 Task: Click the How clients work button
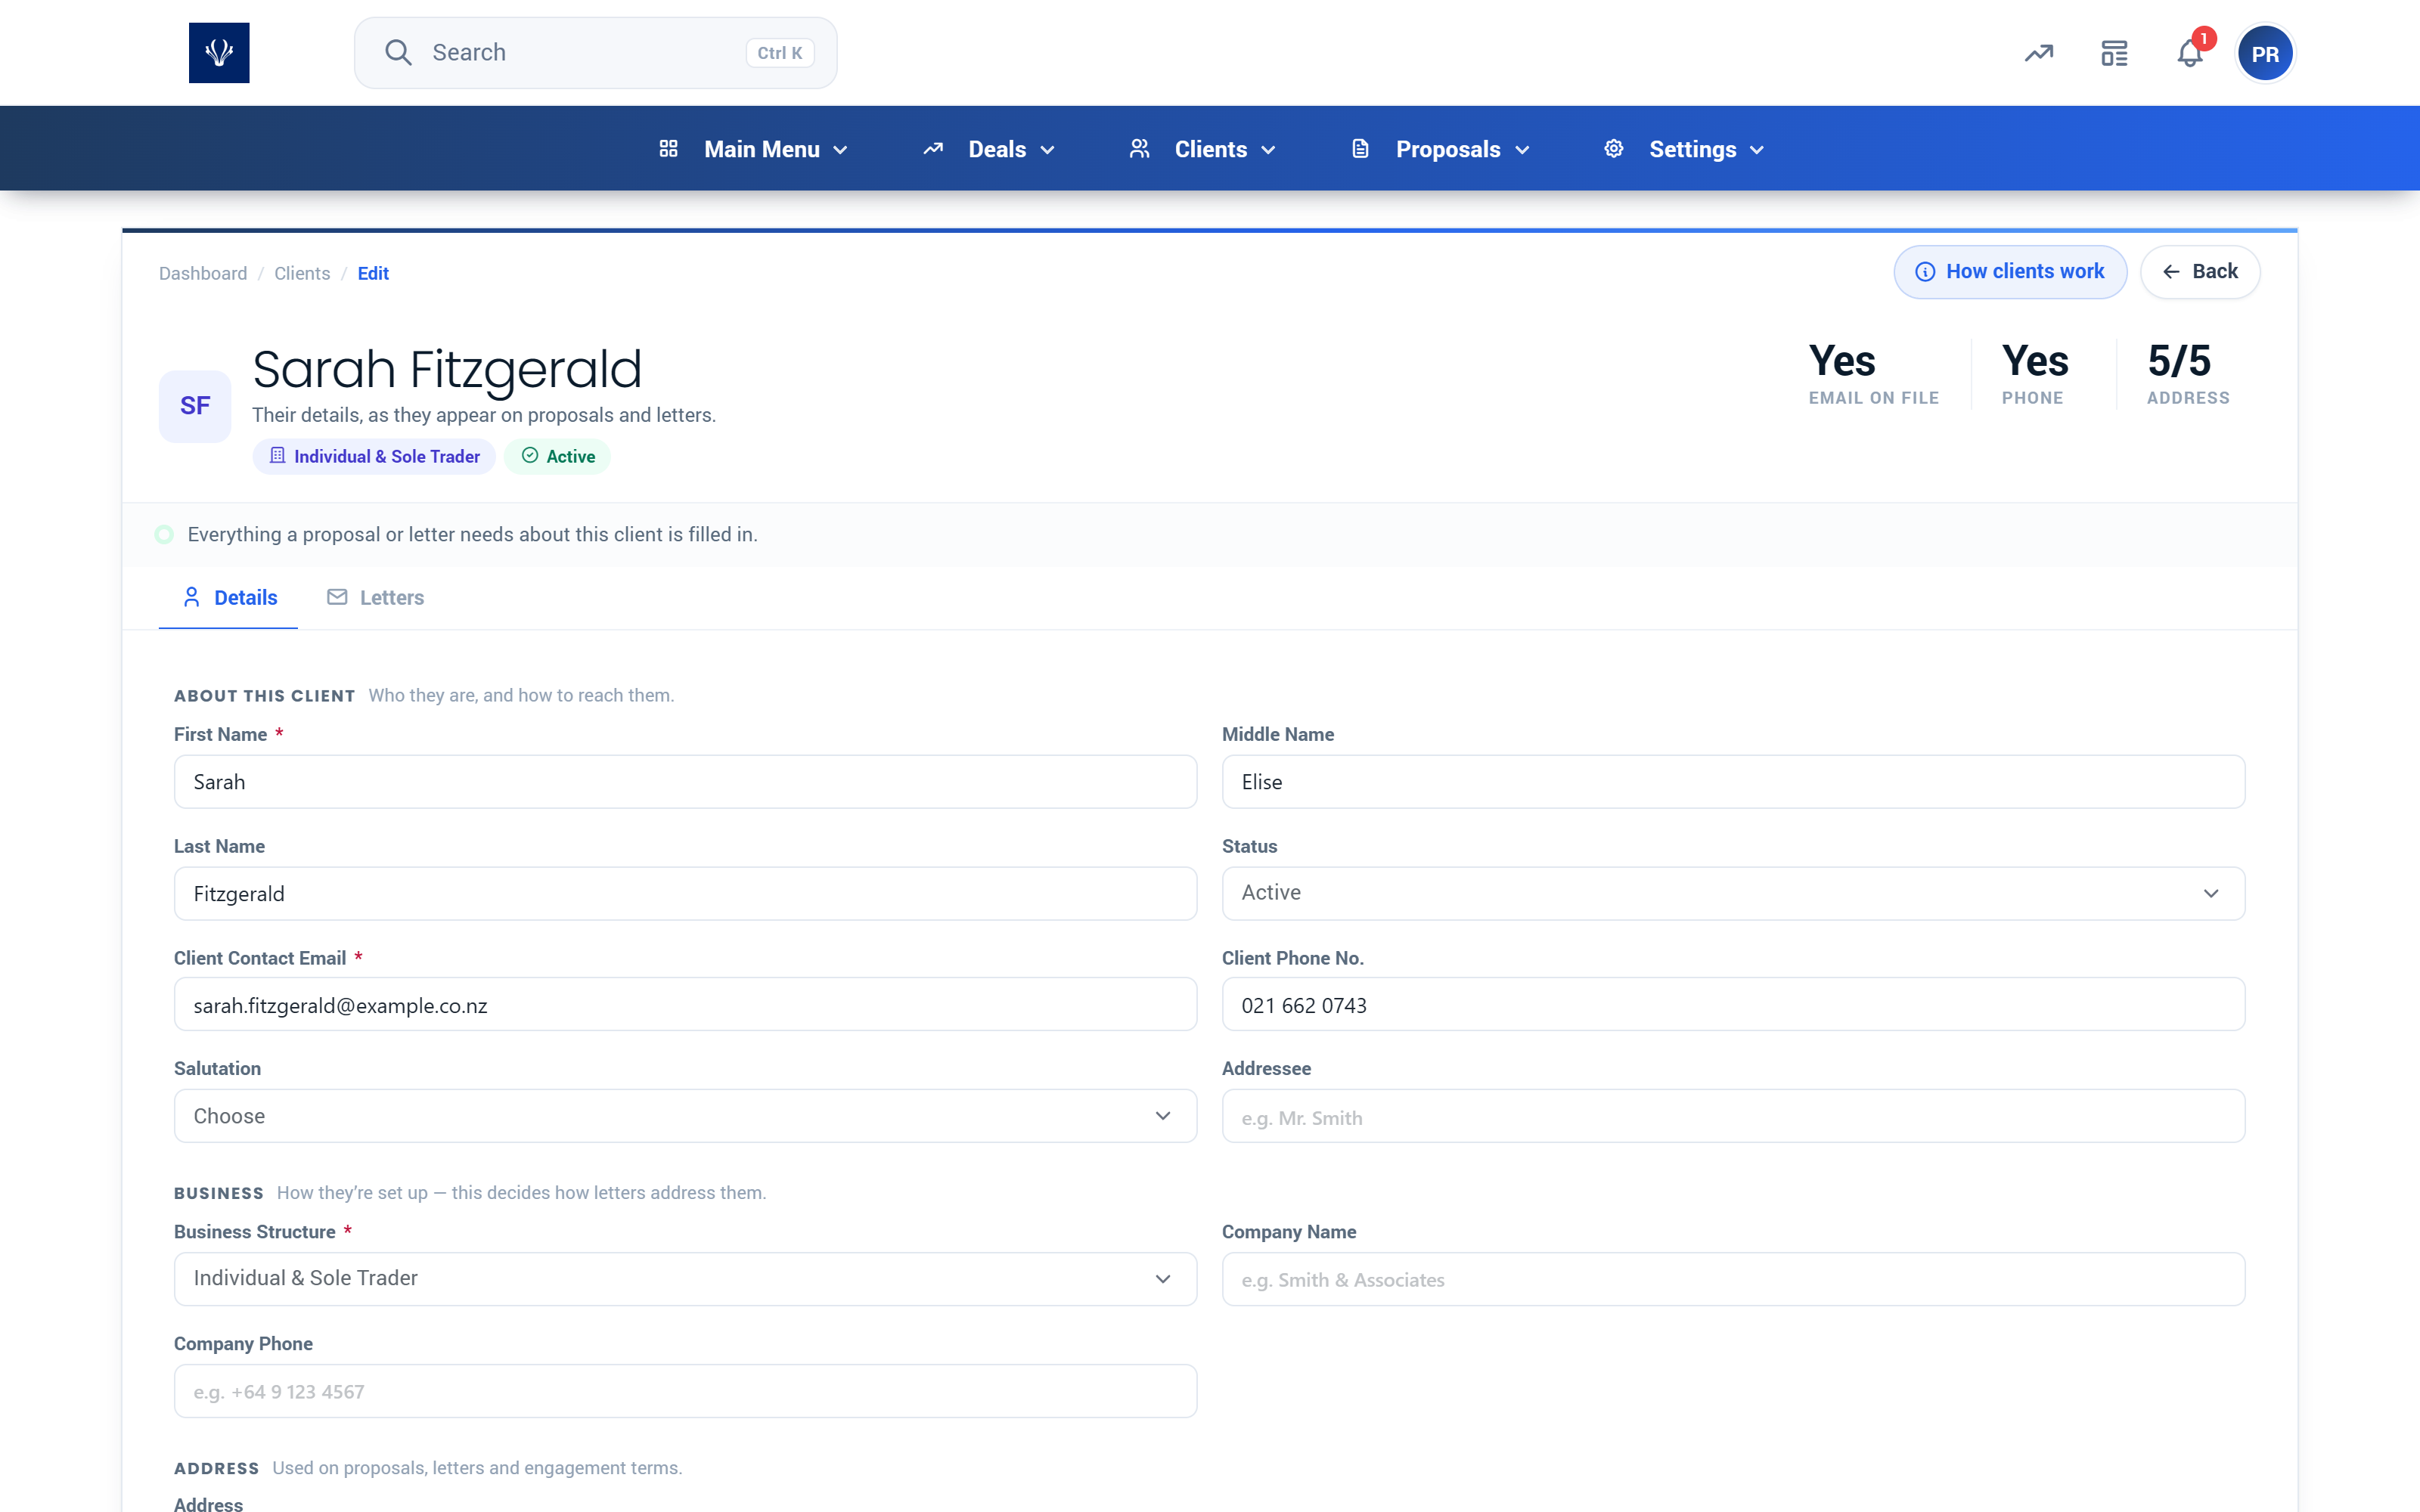(2010, 272)
